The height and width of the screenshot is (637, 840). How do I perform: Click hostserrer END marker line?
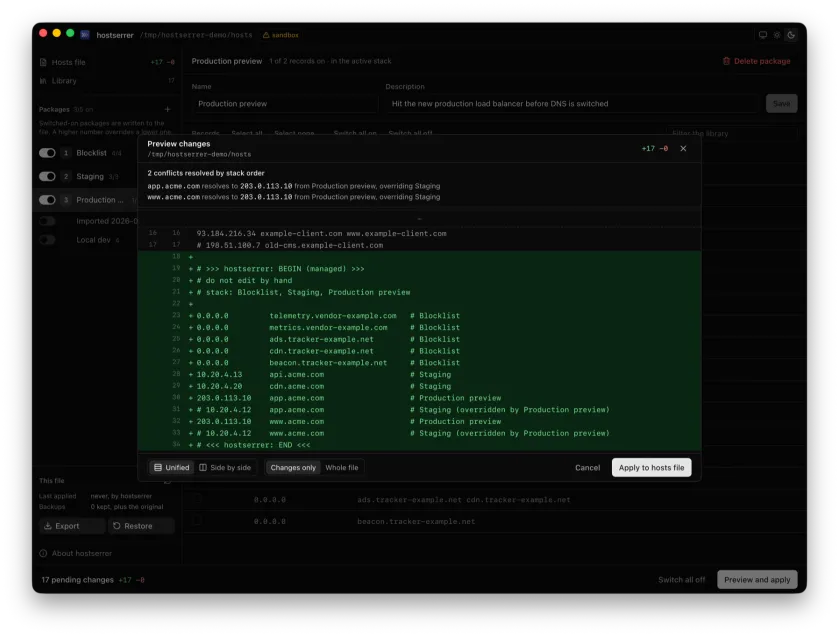(x=419, y=445)
